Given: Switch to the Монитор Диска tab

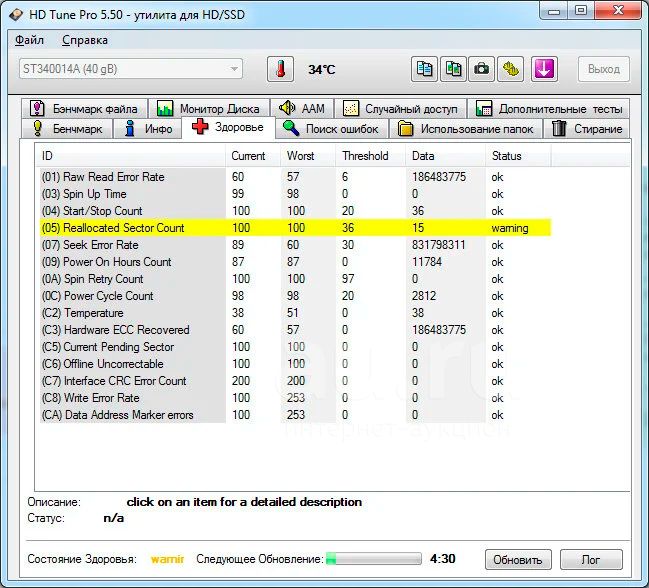Looking at the screenshot, I should tap(209, 109).
